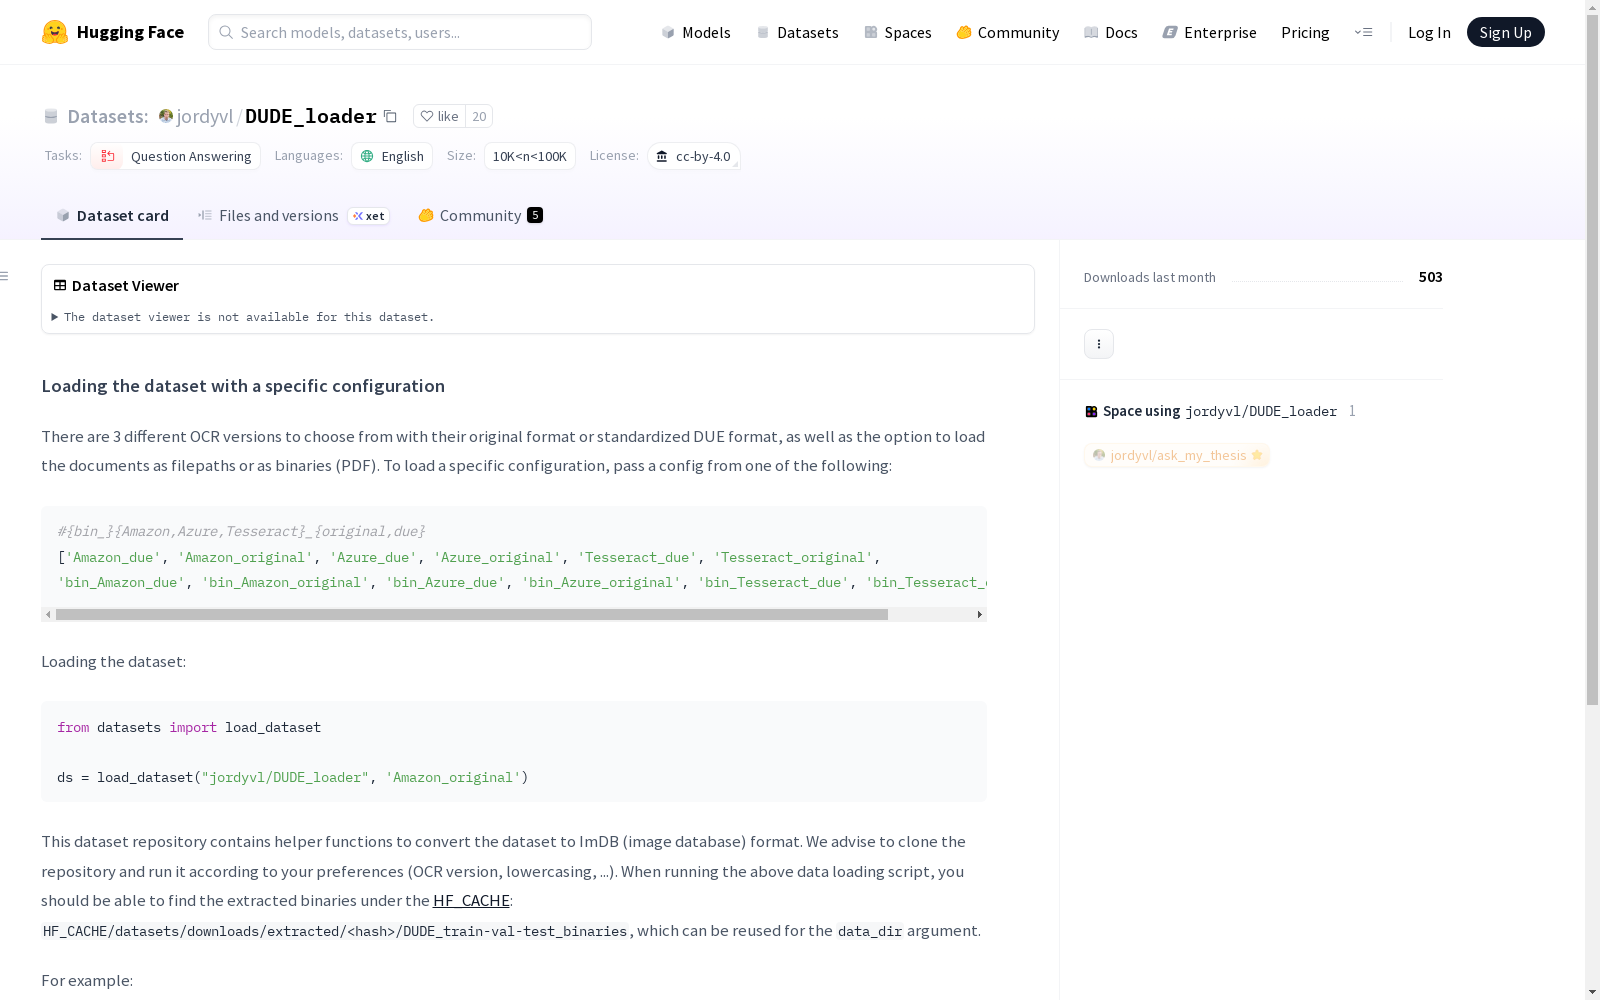Open the Docs page
The width and height of the screenshot is (1600, 1000).
click(1111, 32)
